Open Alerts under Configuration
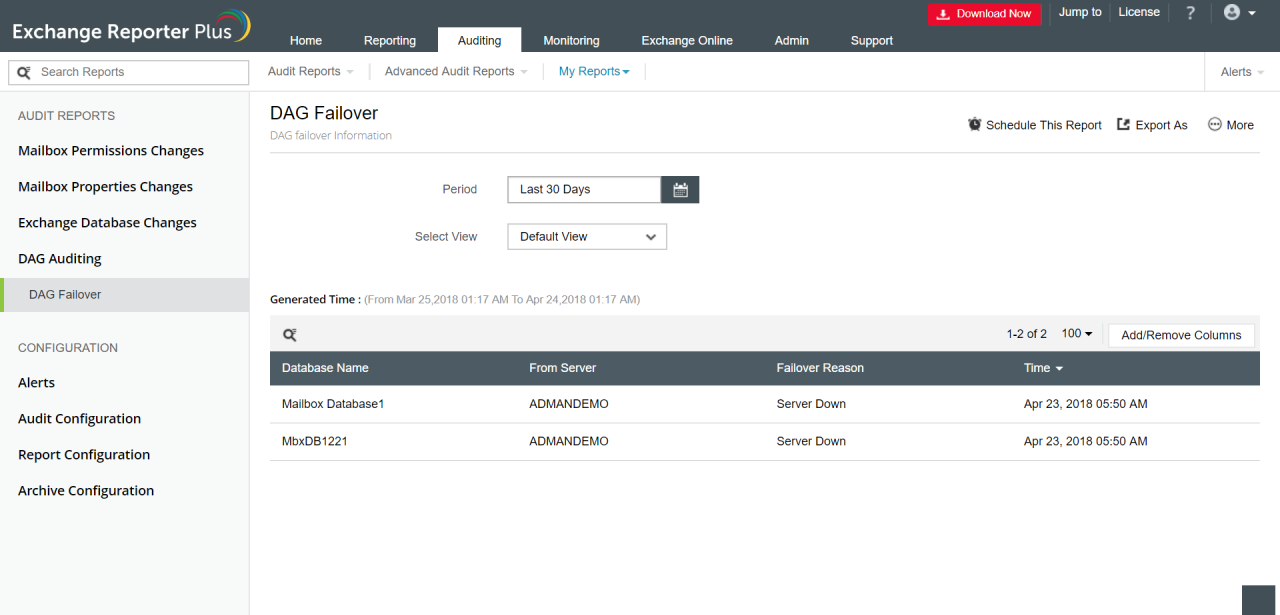This screenshot has width=1280, height=615. [x=36, y=383]
